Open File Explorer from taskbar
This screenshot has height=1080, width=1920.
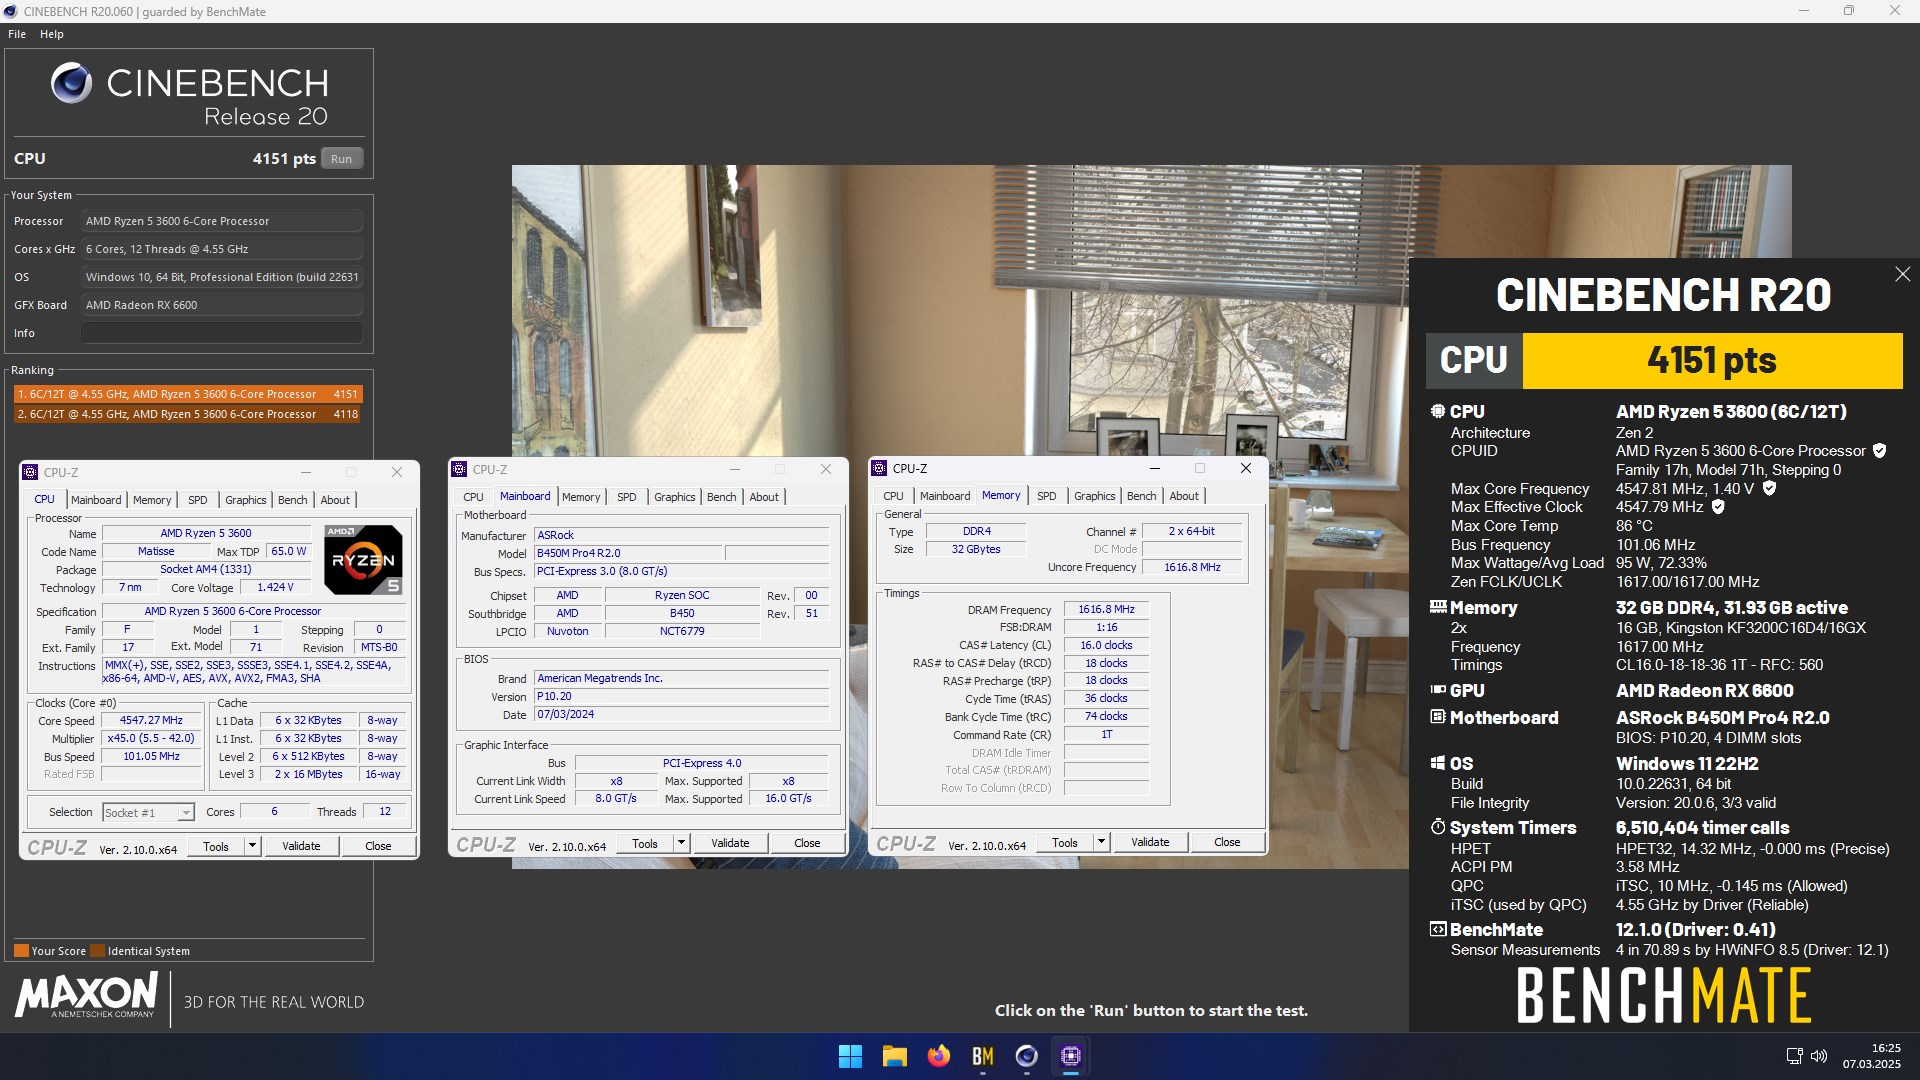click(894, 1056)
